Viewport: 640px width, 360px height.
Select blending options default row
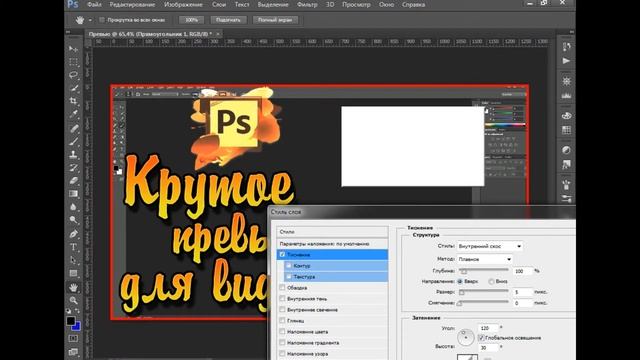[332, 244]
